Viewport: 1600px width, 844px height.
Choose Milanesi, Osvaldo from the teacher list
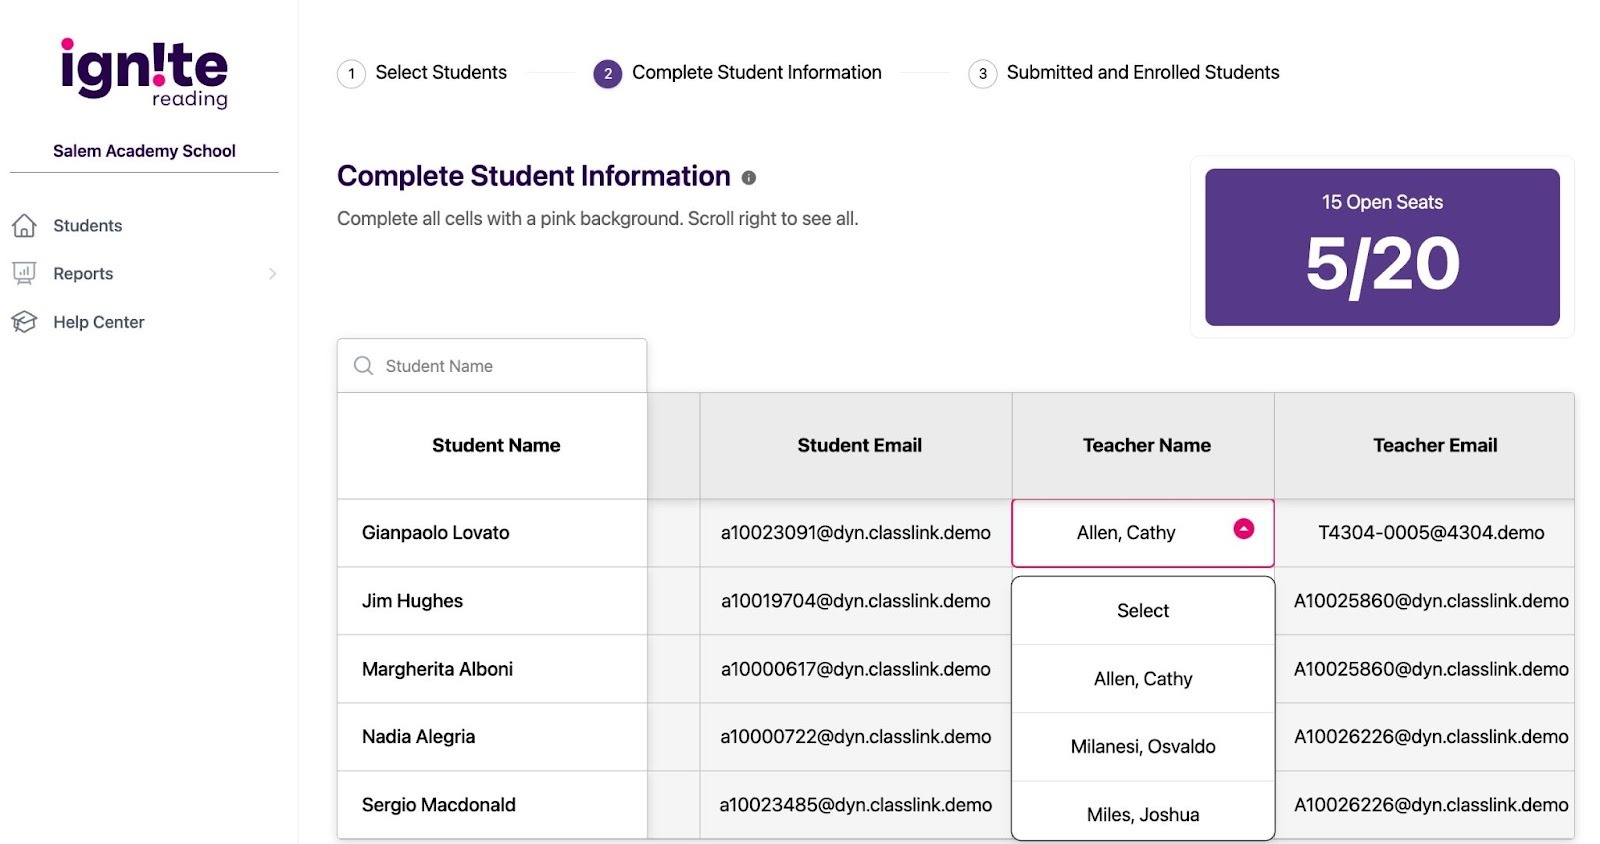[1142, 747]
